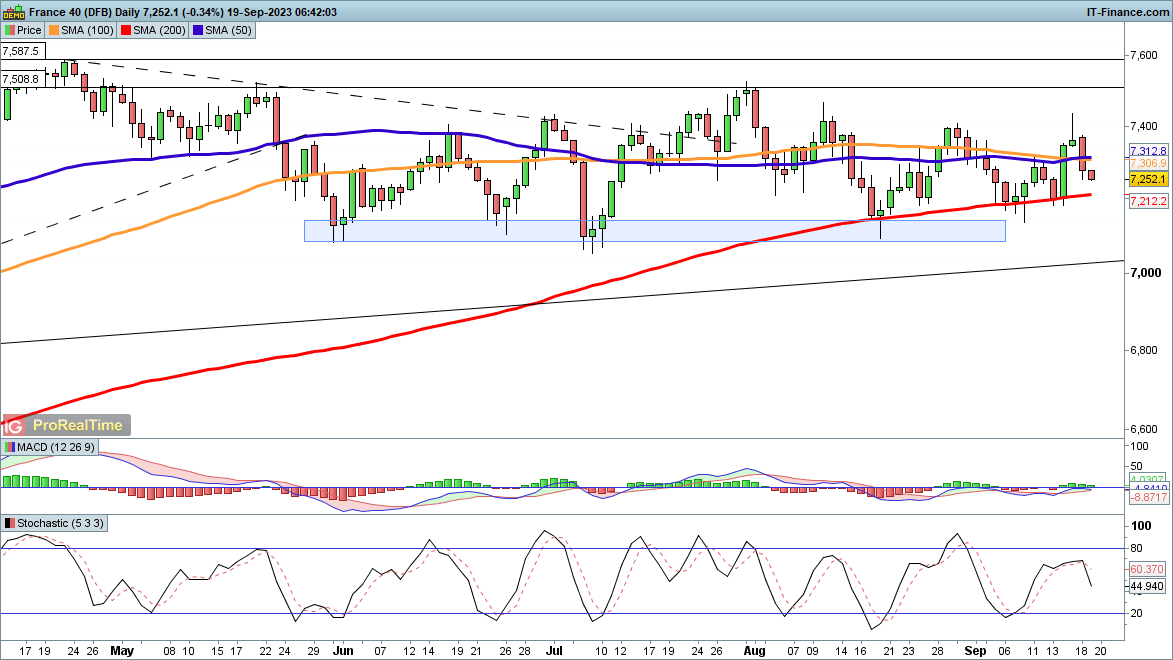
Task: Click the Sep label on time axis
Action: [x=975, y=651]
